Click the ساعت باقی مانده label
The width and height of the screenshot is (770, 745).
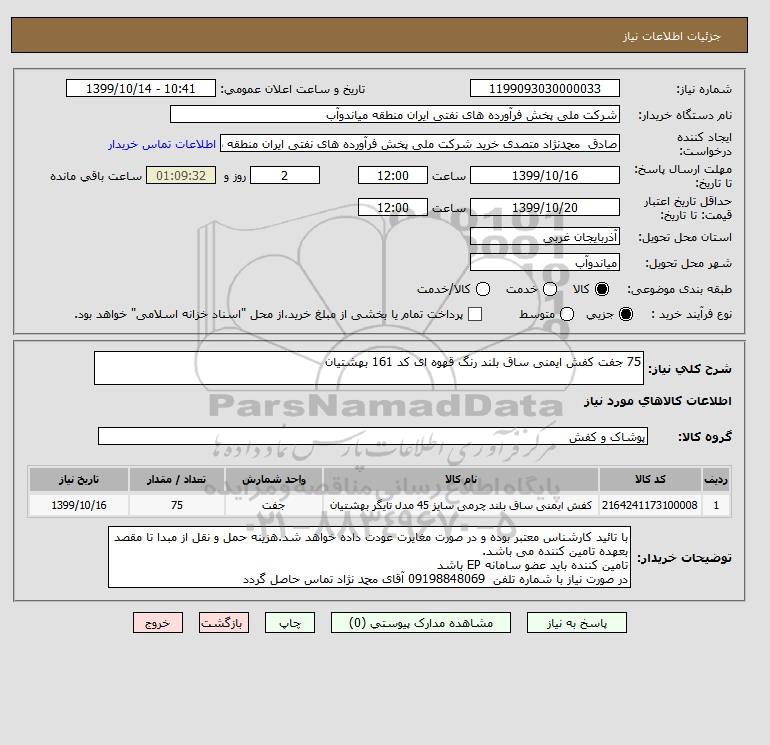(x=96, y=176)
